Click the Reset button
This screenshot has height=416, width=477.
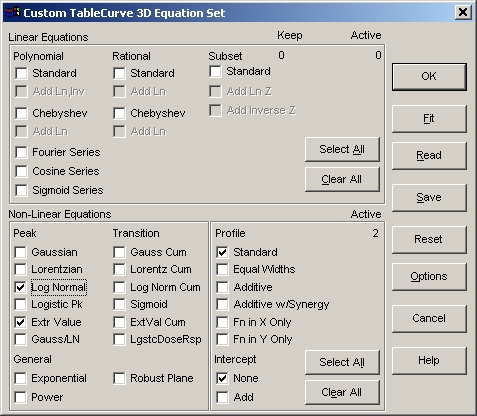tap(429, 239)
